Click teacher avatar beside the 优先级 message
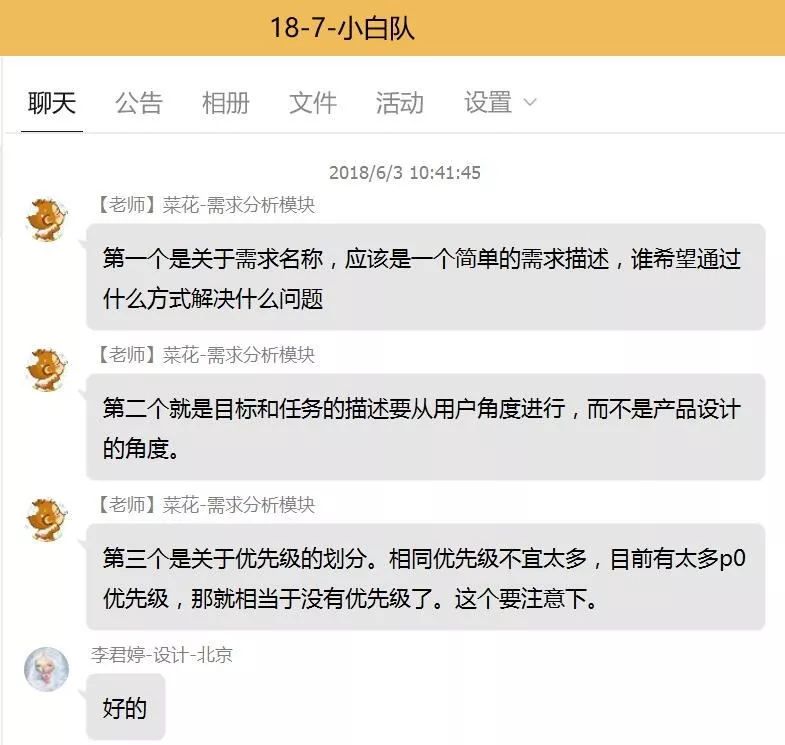Viewport: 785px width, 745px height. coord(46,518)
